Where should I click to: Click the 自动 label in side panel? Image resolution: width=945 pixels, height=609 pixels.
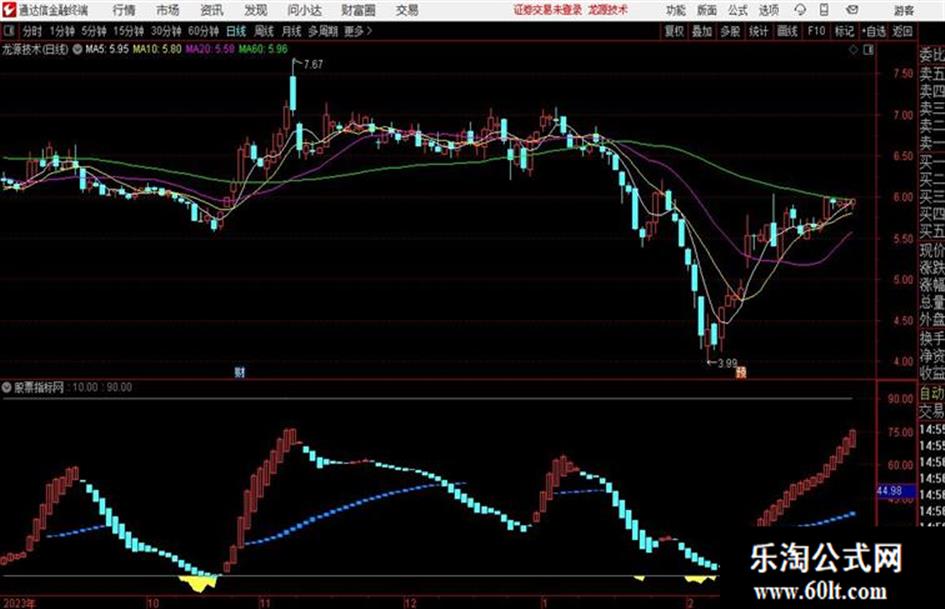932,394
